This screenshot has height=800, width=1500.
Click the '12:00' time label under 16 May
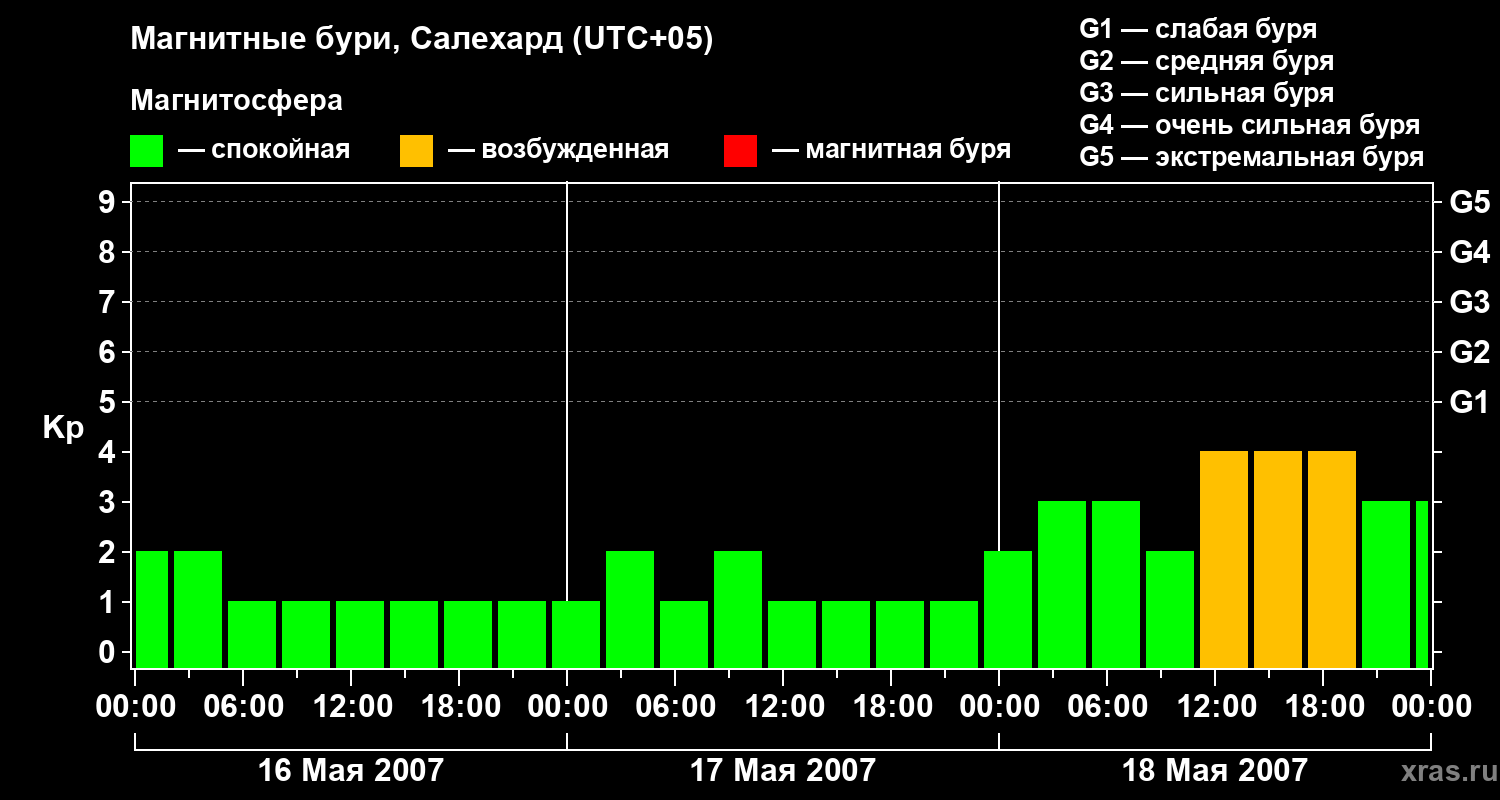[353, 707]
